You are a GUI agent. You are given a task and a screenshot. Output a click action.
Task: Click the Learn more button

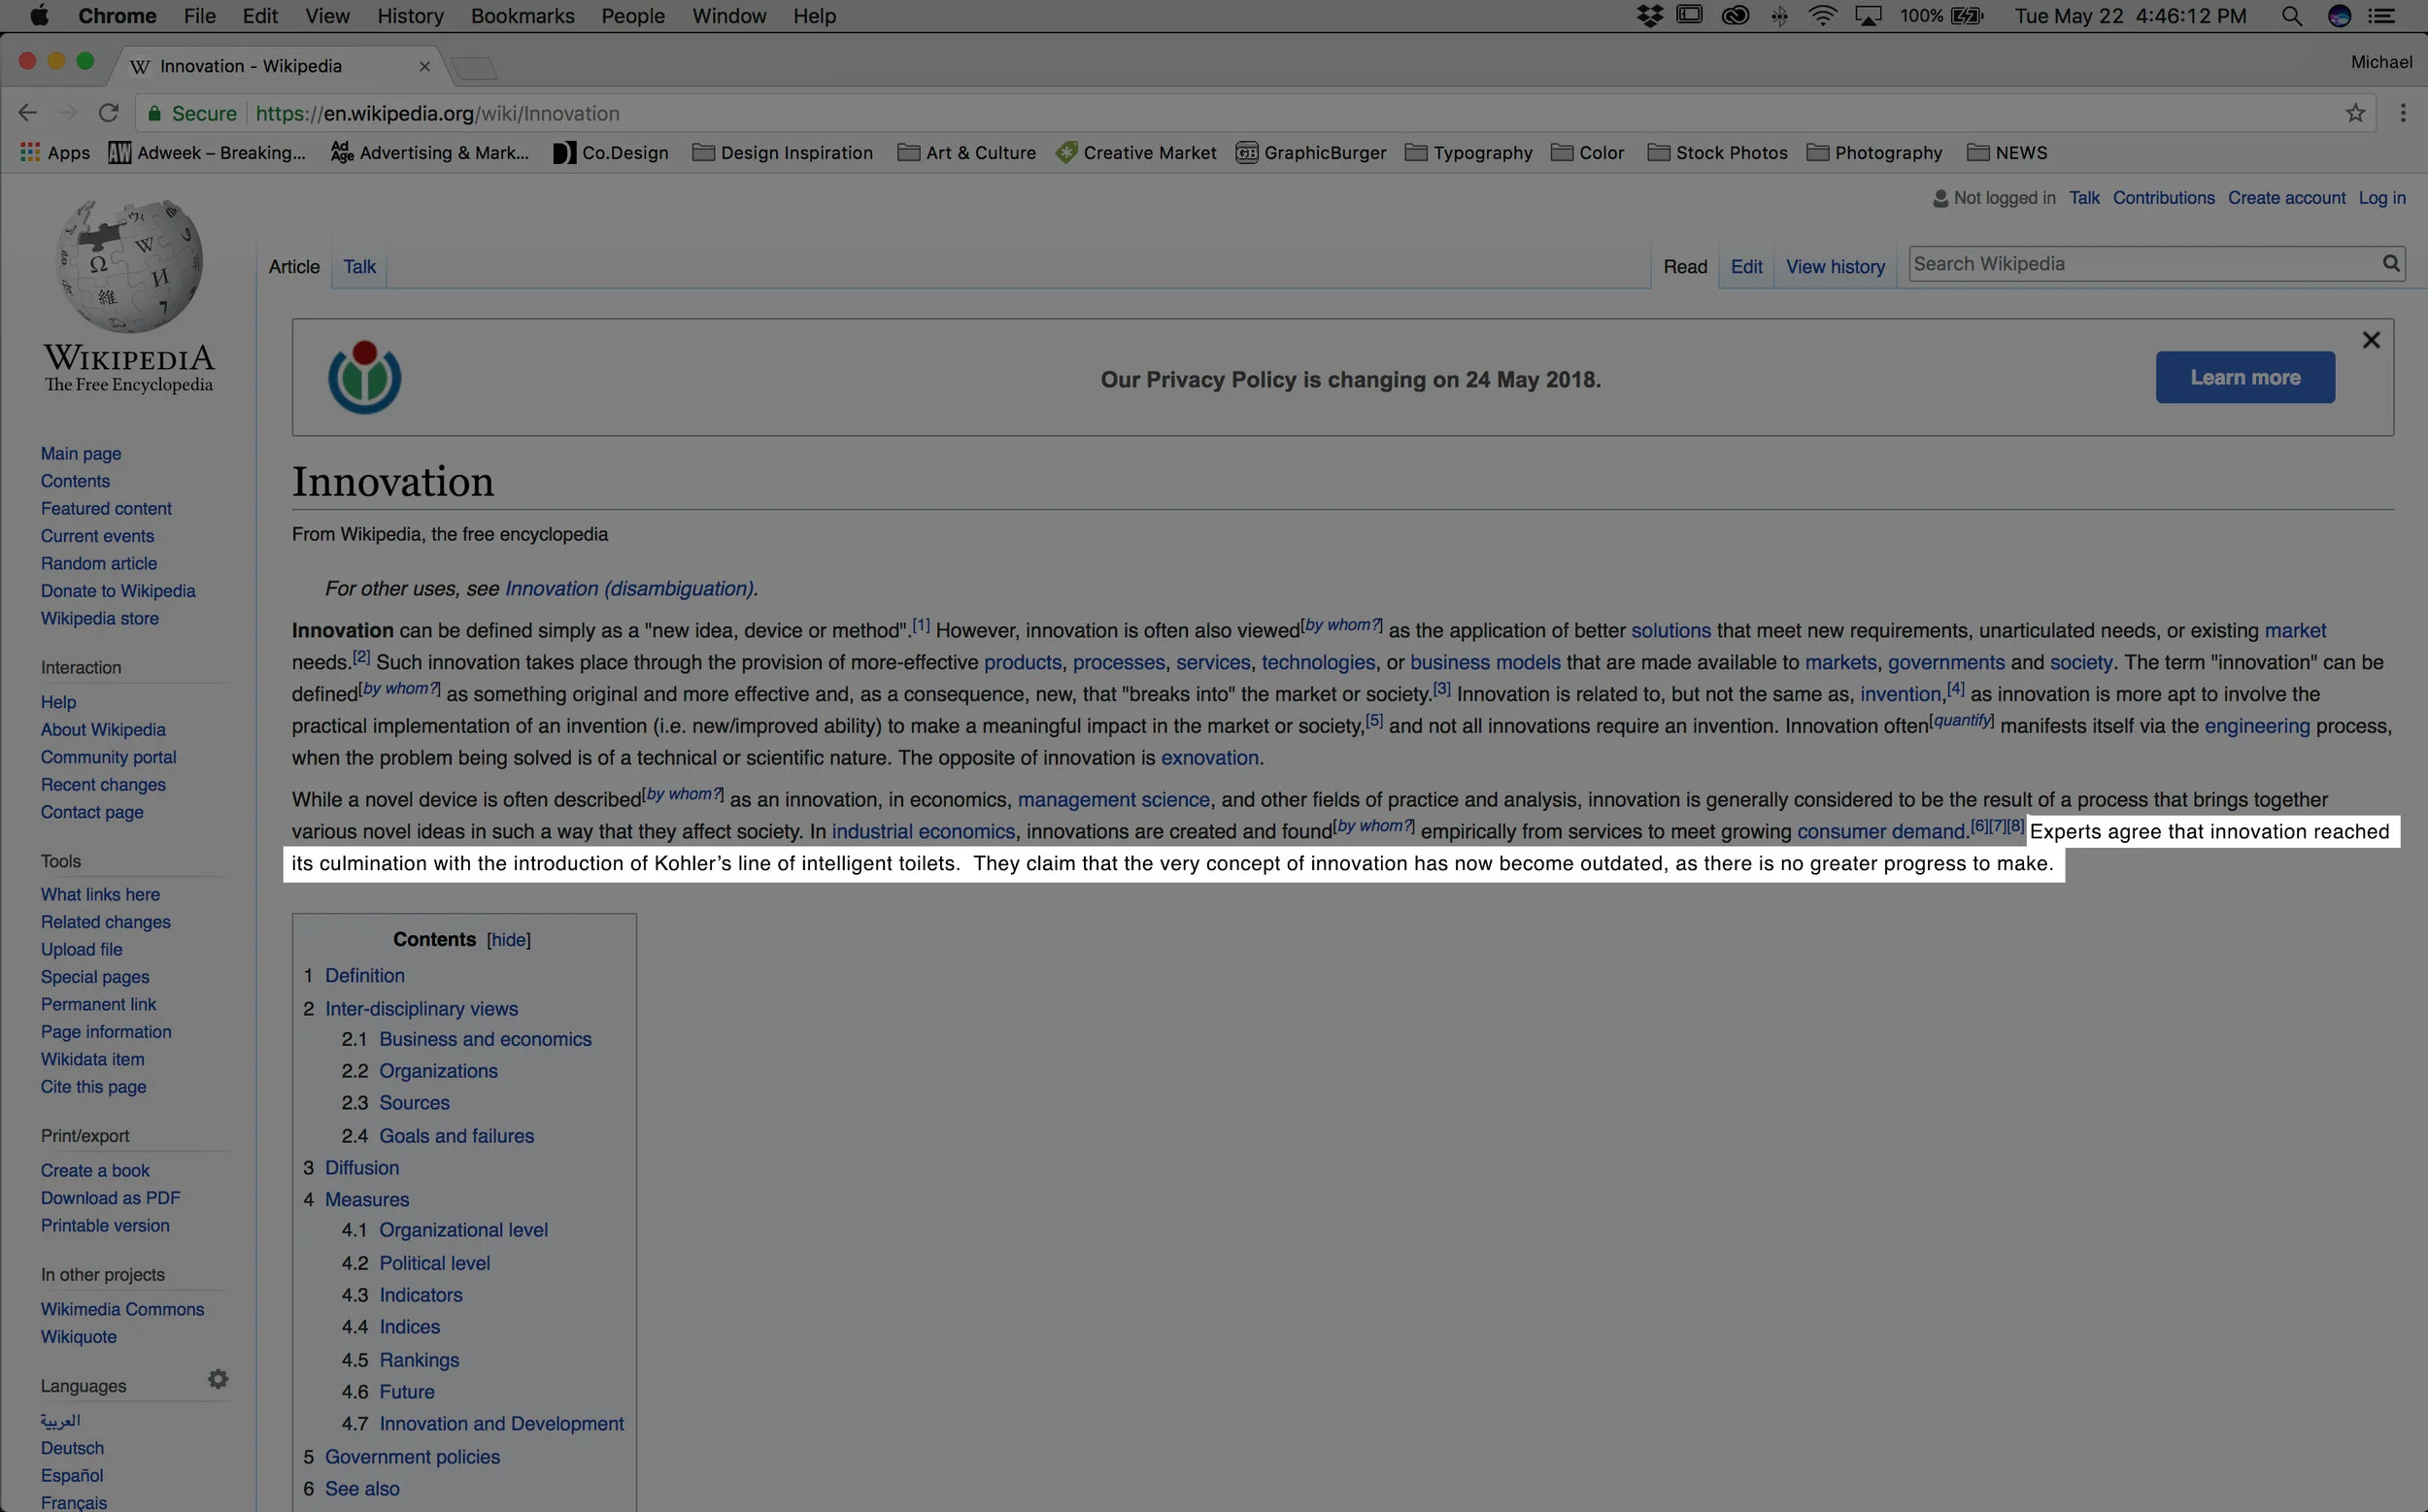(x=2244, y=378)
